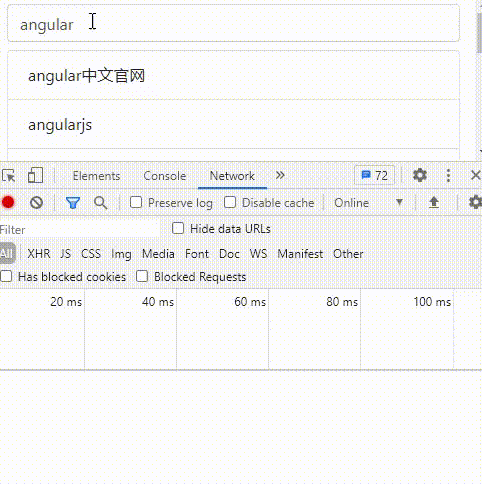Enable Disable cache checkbox
Image resolution: width=482 pixels, height=484 pixels.
click(230, 202)
